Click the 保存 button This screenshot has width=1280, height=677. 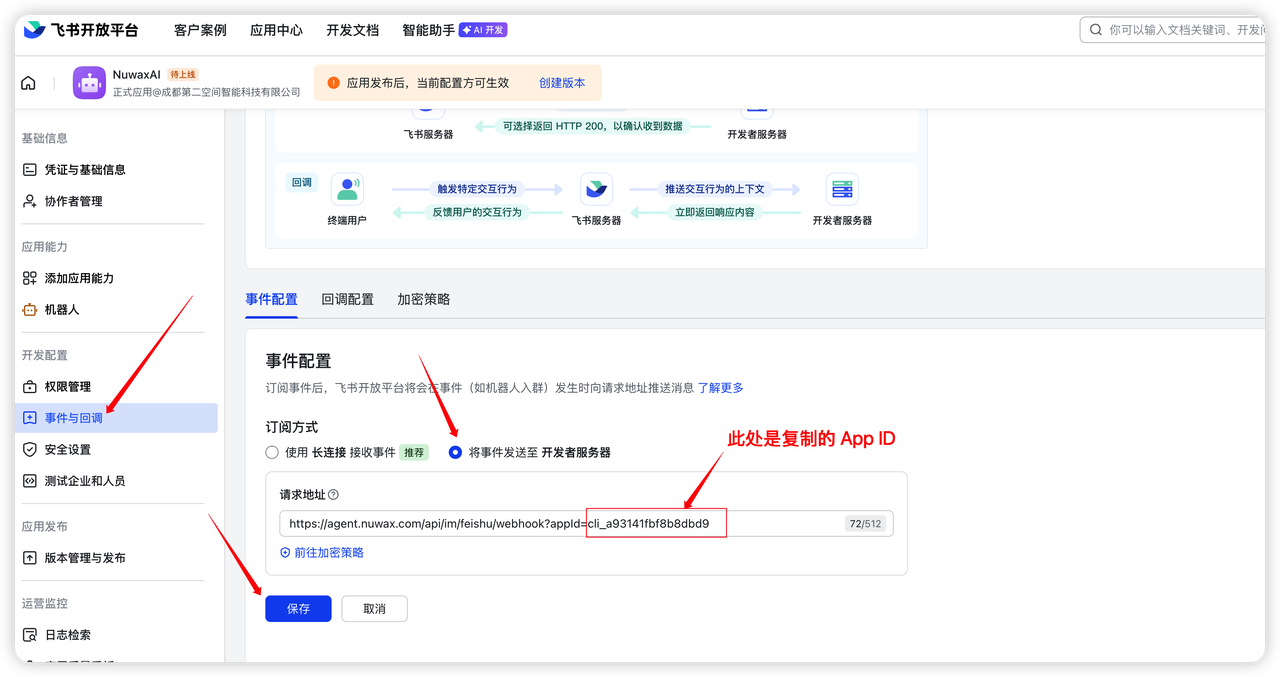click(298, 608)
